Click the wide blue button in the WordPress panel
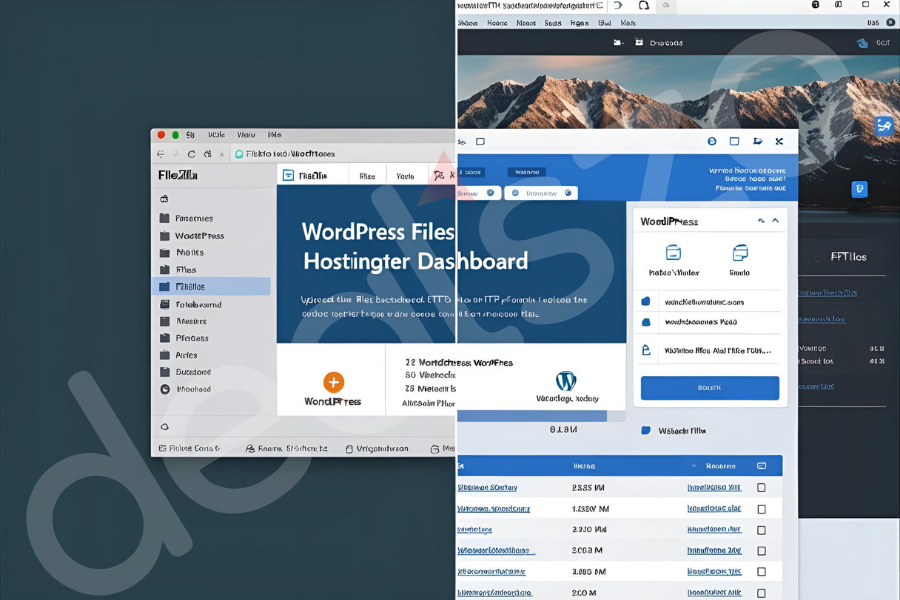 click(x=710, y=388)
